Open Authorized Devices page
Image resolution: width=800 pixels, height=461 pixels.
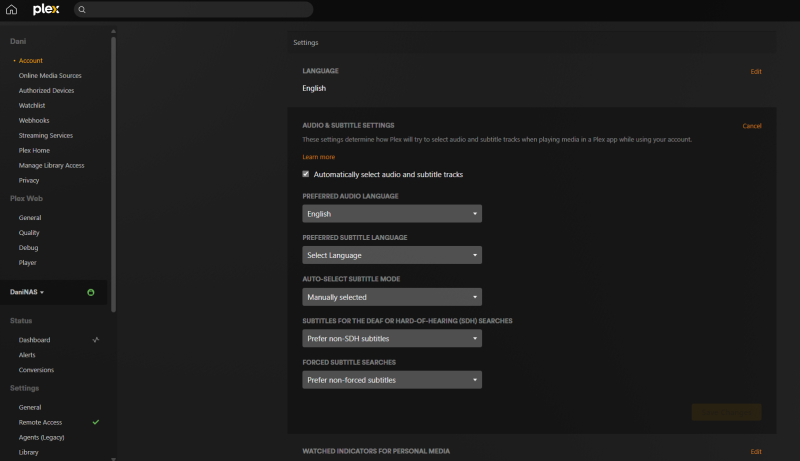pyautogui.click(x=46, y=90)
